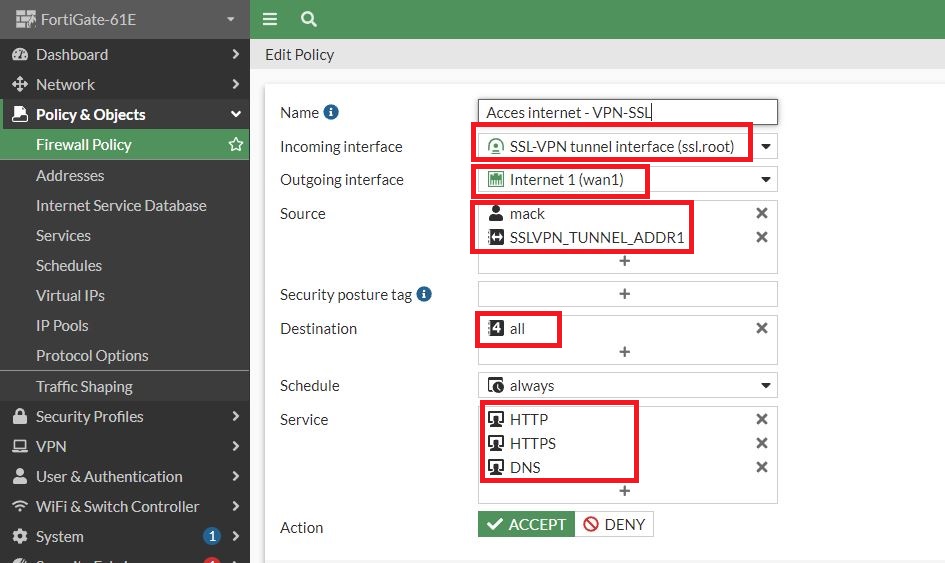
Task: Add a Security posture tag entry
Action: pyautogui.click(x=625, y=294)
